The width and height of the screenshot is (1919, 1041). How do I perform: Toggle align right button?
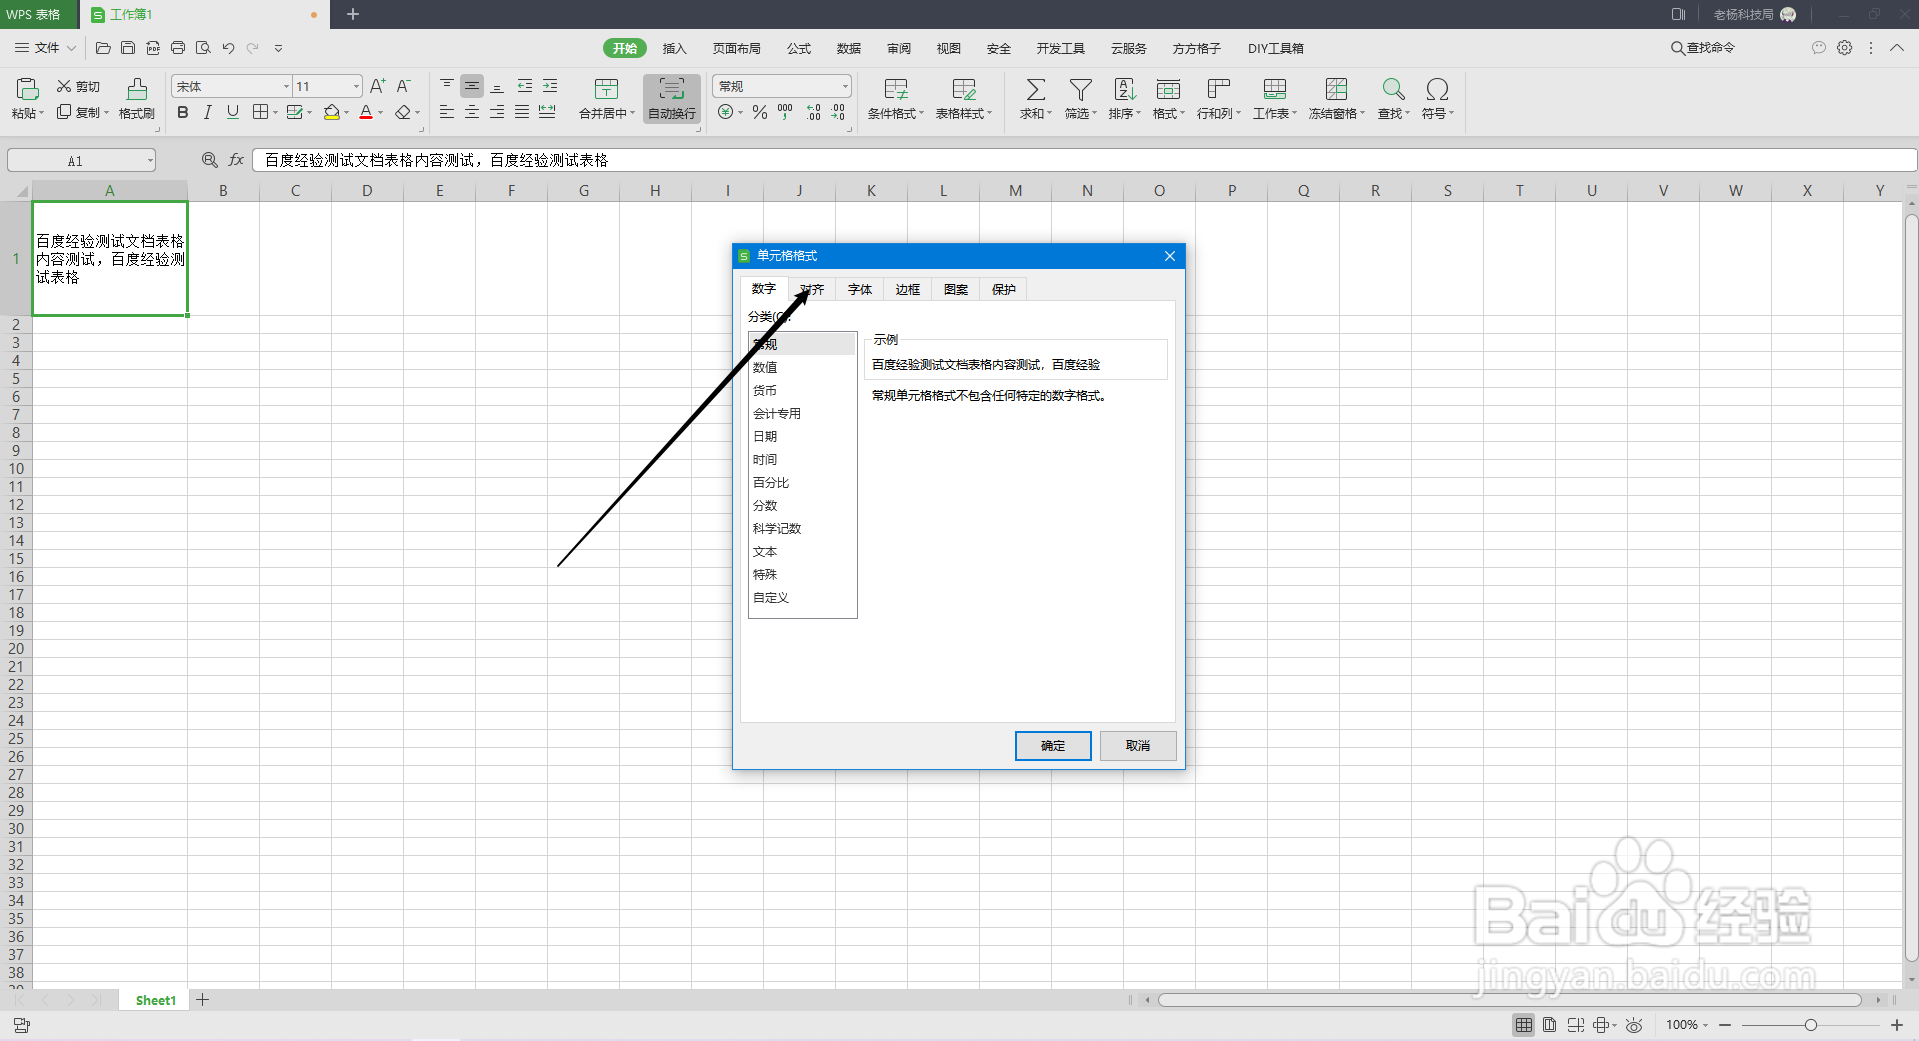497,112
